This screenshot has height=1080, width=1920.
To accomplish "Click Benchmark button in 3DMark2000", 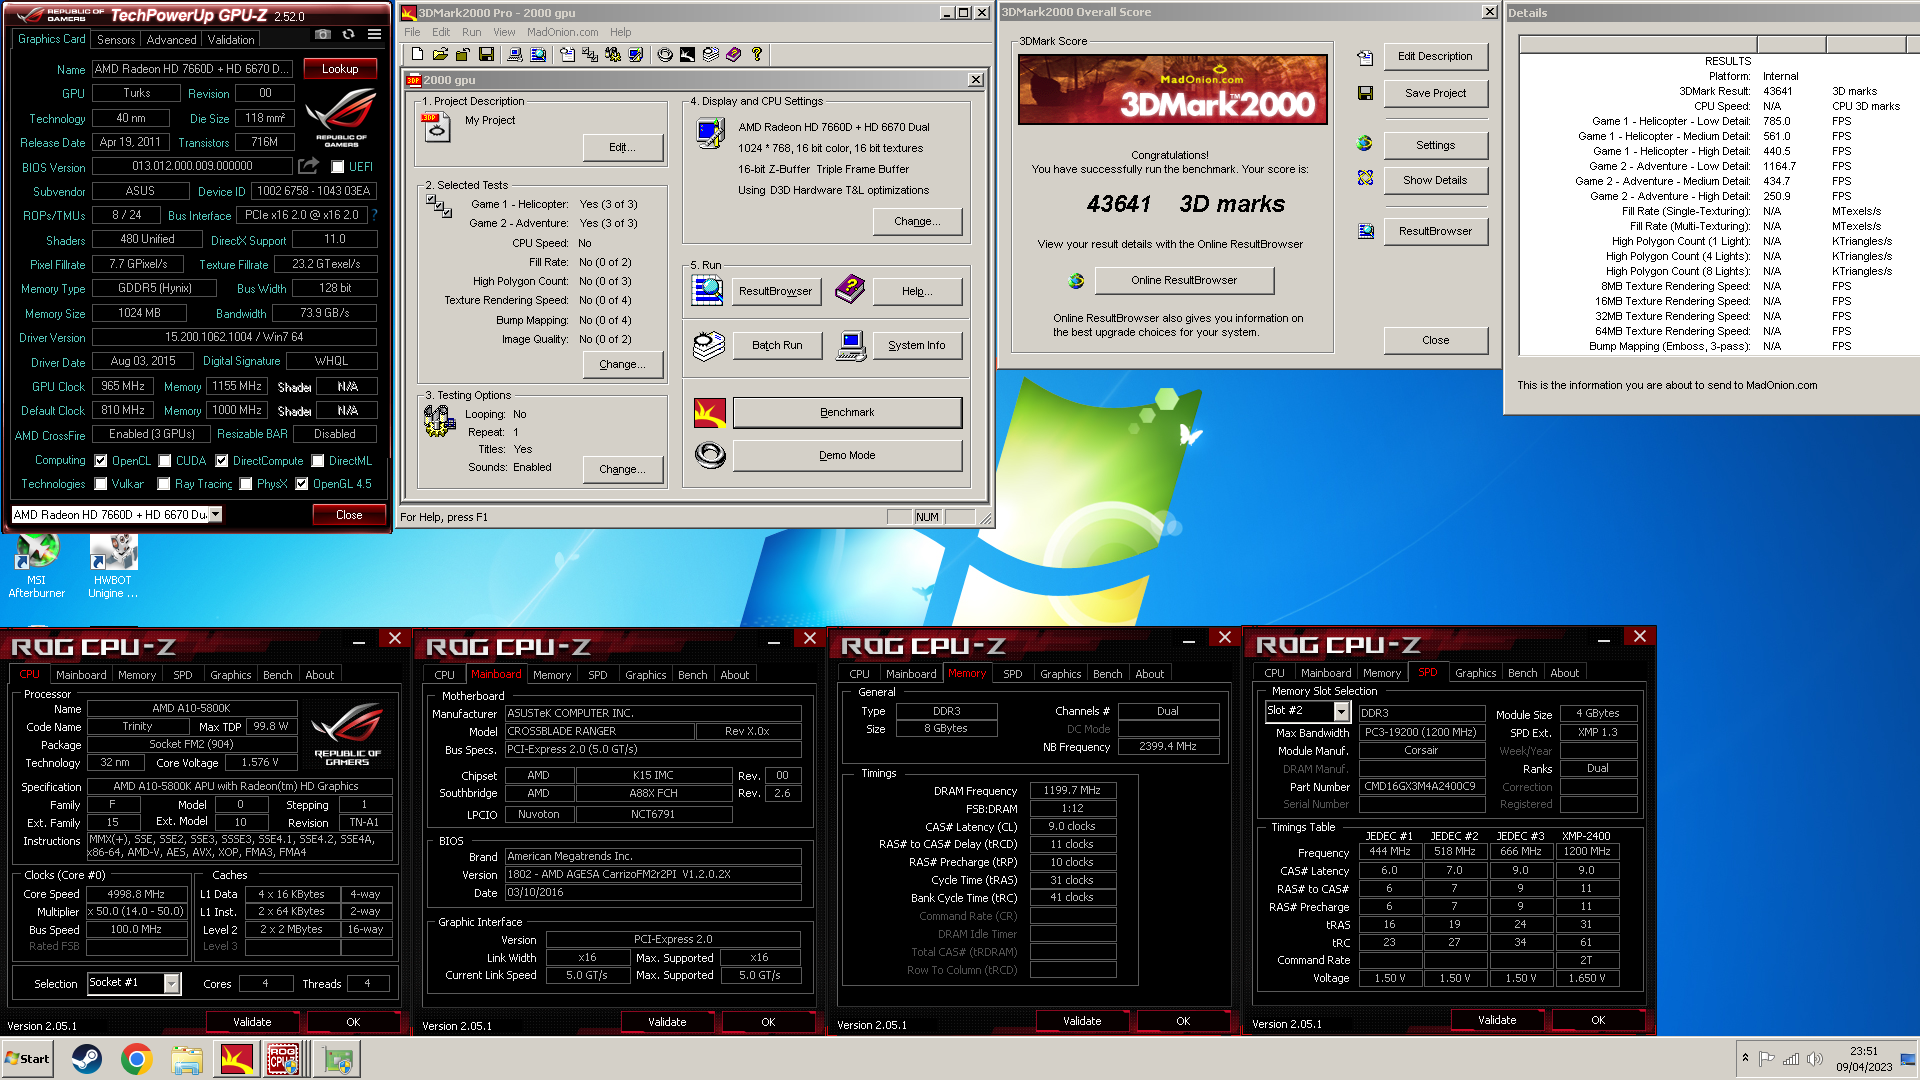I will pos(847,412).
